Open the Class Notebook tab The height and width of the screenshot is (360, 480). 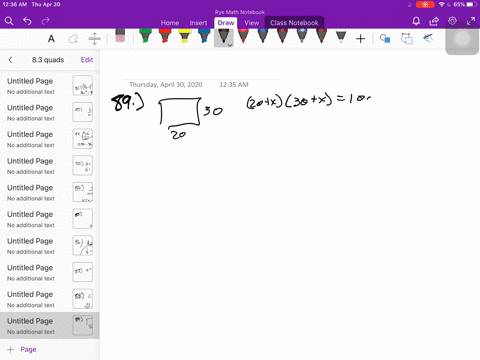(x=294, y=23)
